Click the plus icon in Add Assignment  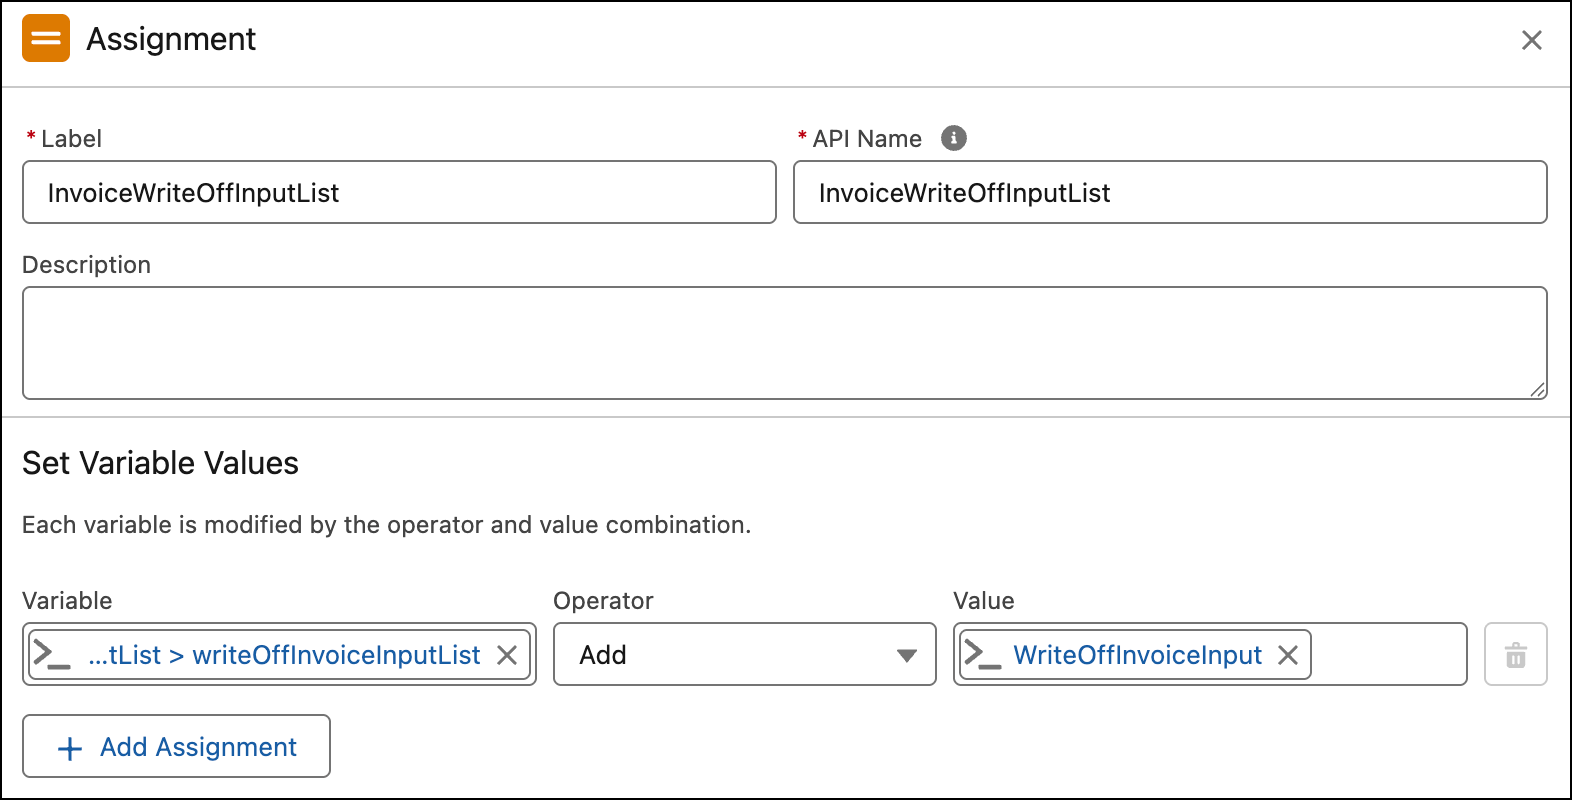(70, 748)
